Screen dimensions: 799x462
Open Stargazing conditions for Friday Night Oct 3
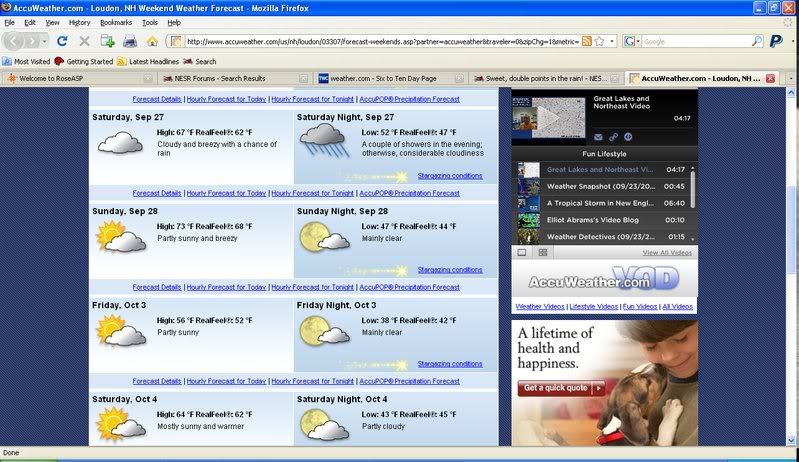(x=450, y=364)
